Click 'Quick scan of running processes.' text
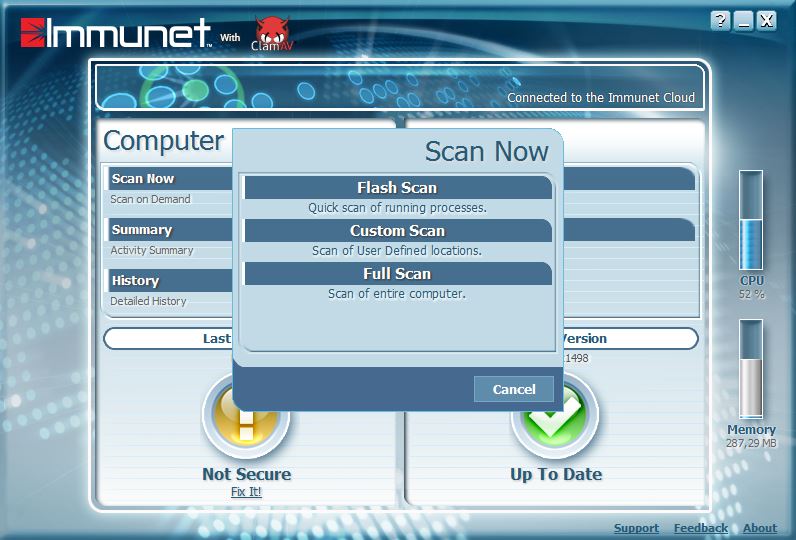Screen dimensions: 796x540 point(397,208)
